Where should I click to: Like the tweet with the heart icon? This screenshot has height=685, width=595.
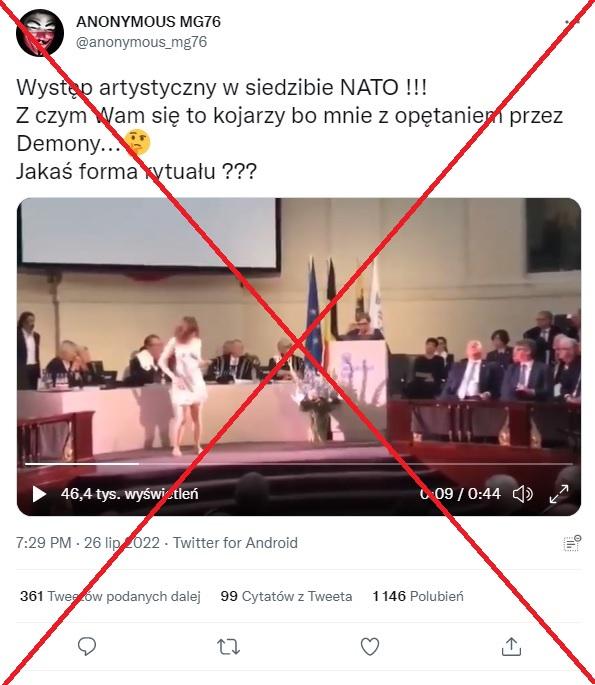[370, 647]
